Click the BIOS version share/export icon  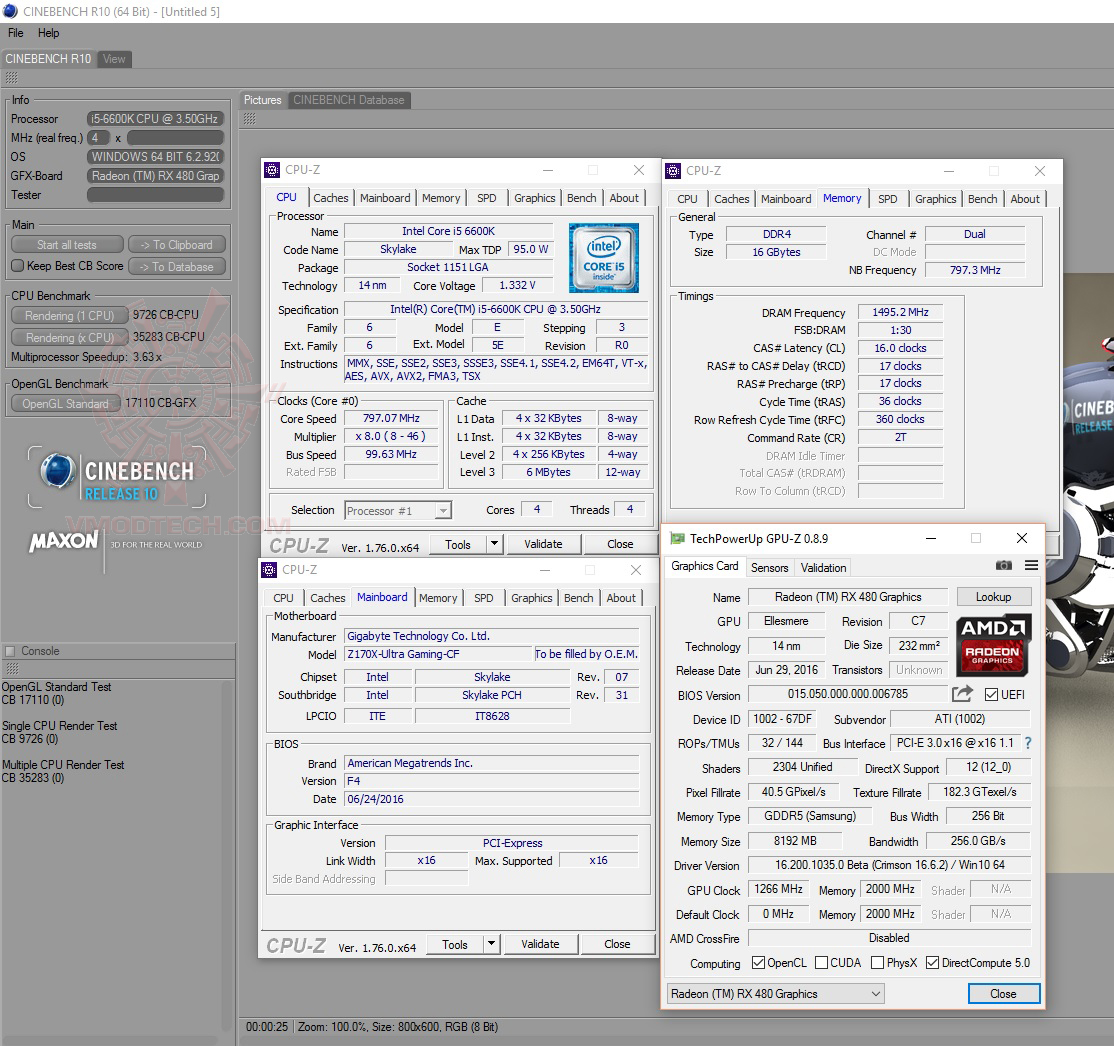point(962,694)
